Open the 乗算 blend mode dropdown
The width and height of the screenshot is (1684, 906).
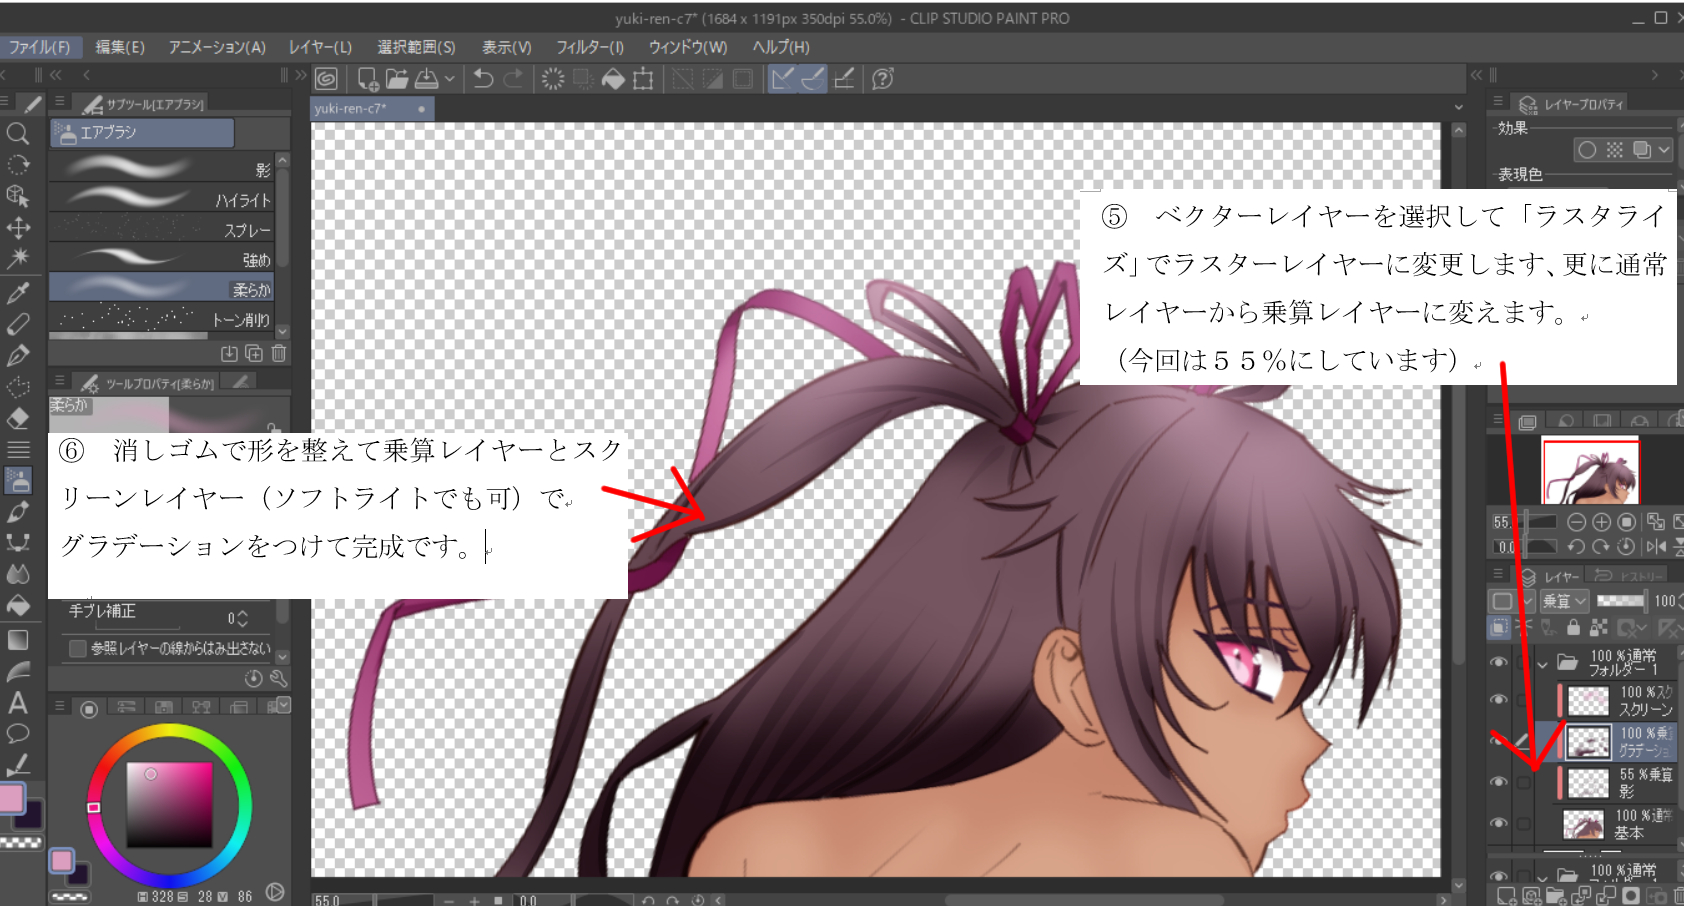(x=1564, y=601)
